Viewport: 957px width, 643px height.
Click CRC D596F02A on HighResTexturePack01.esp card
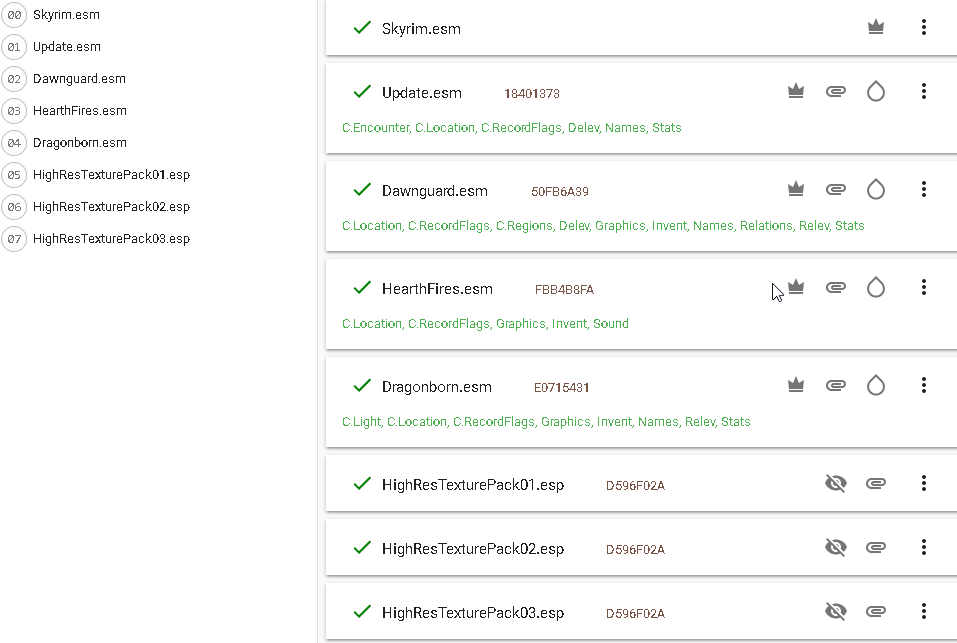pyautogui.click(x=635, y=486)
